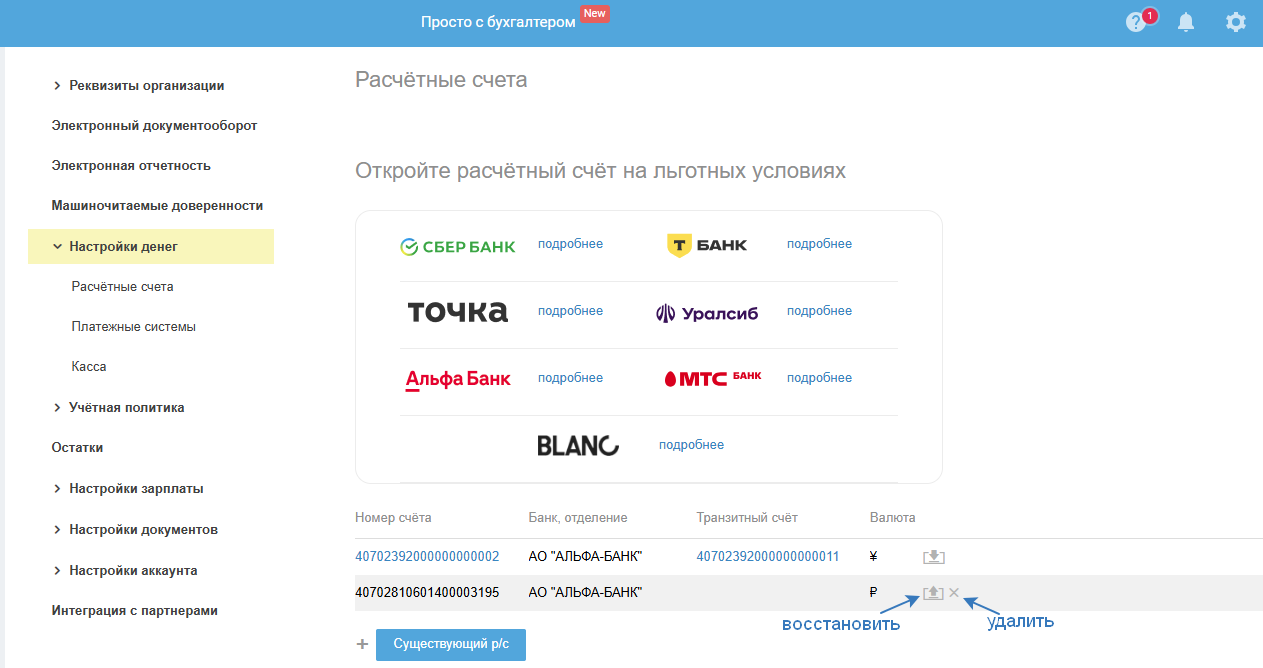Collapse Настройки денег section

tap(57, 246)
